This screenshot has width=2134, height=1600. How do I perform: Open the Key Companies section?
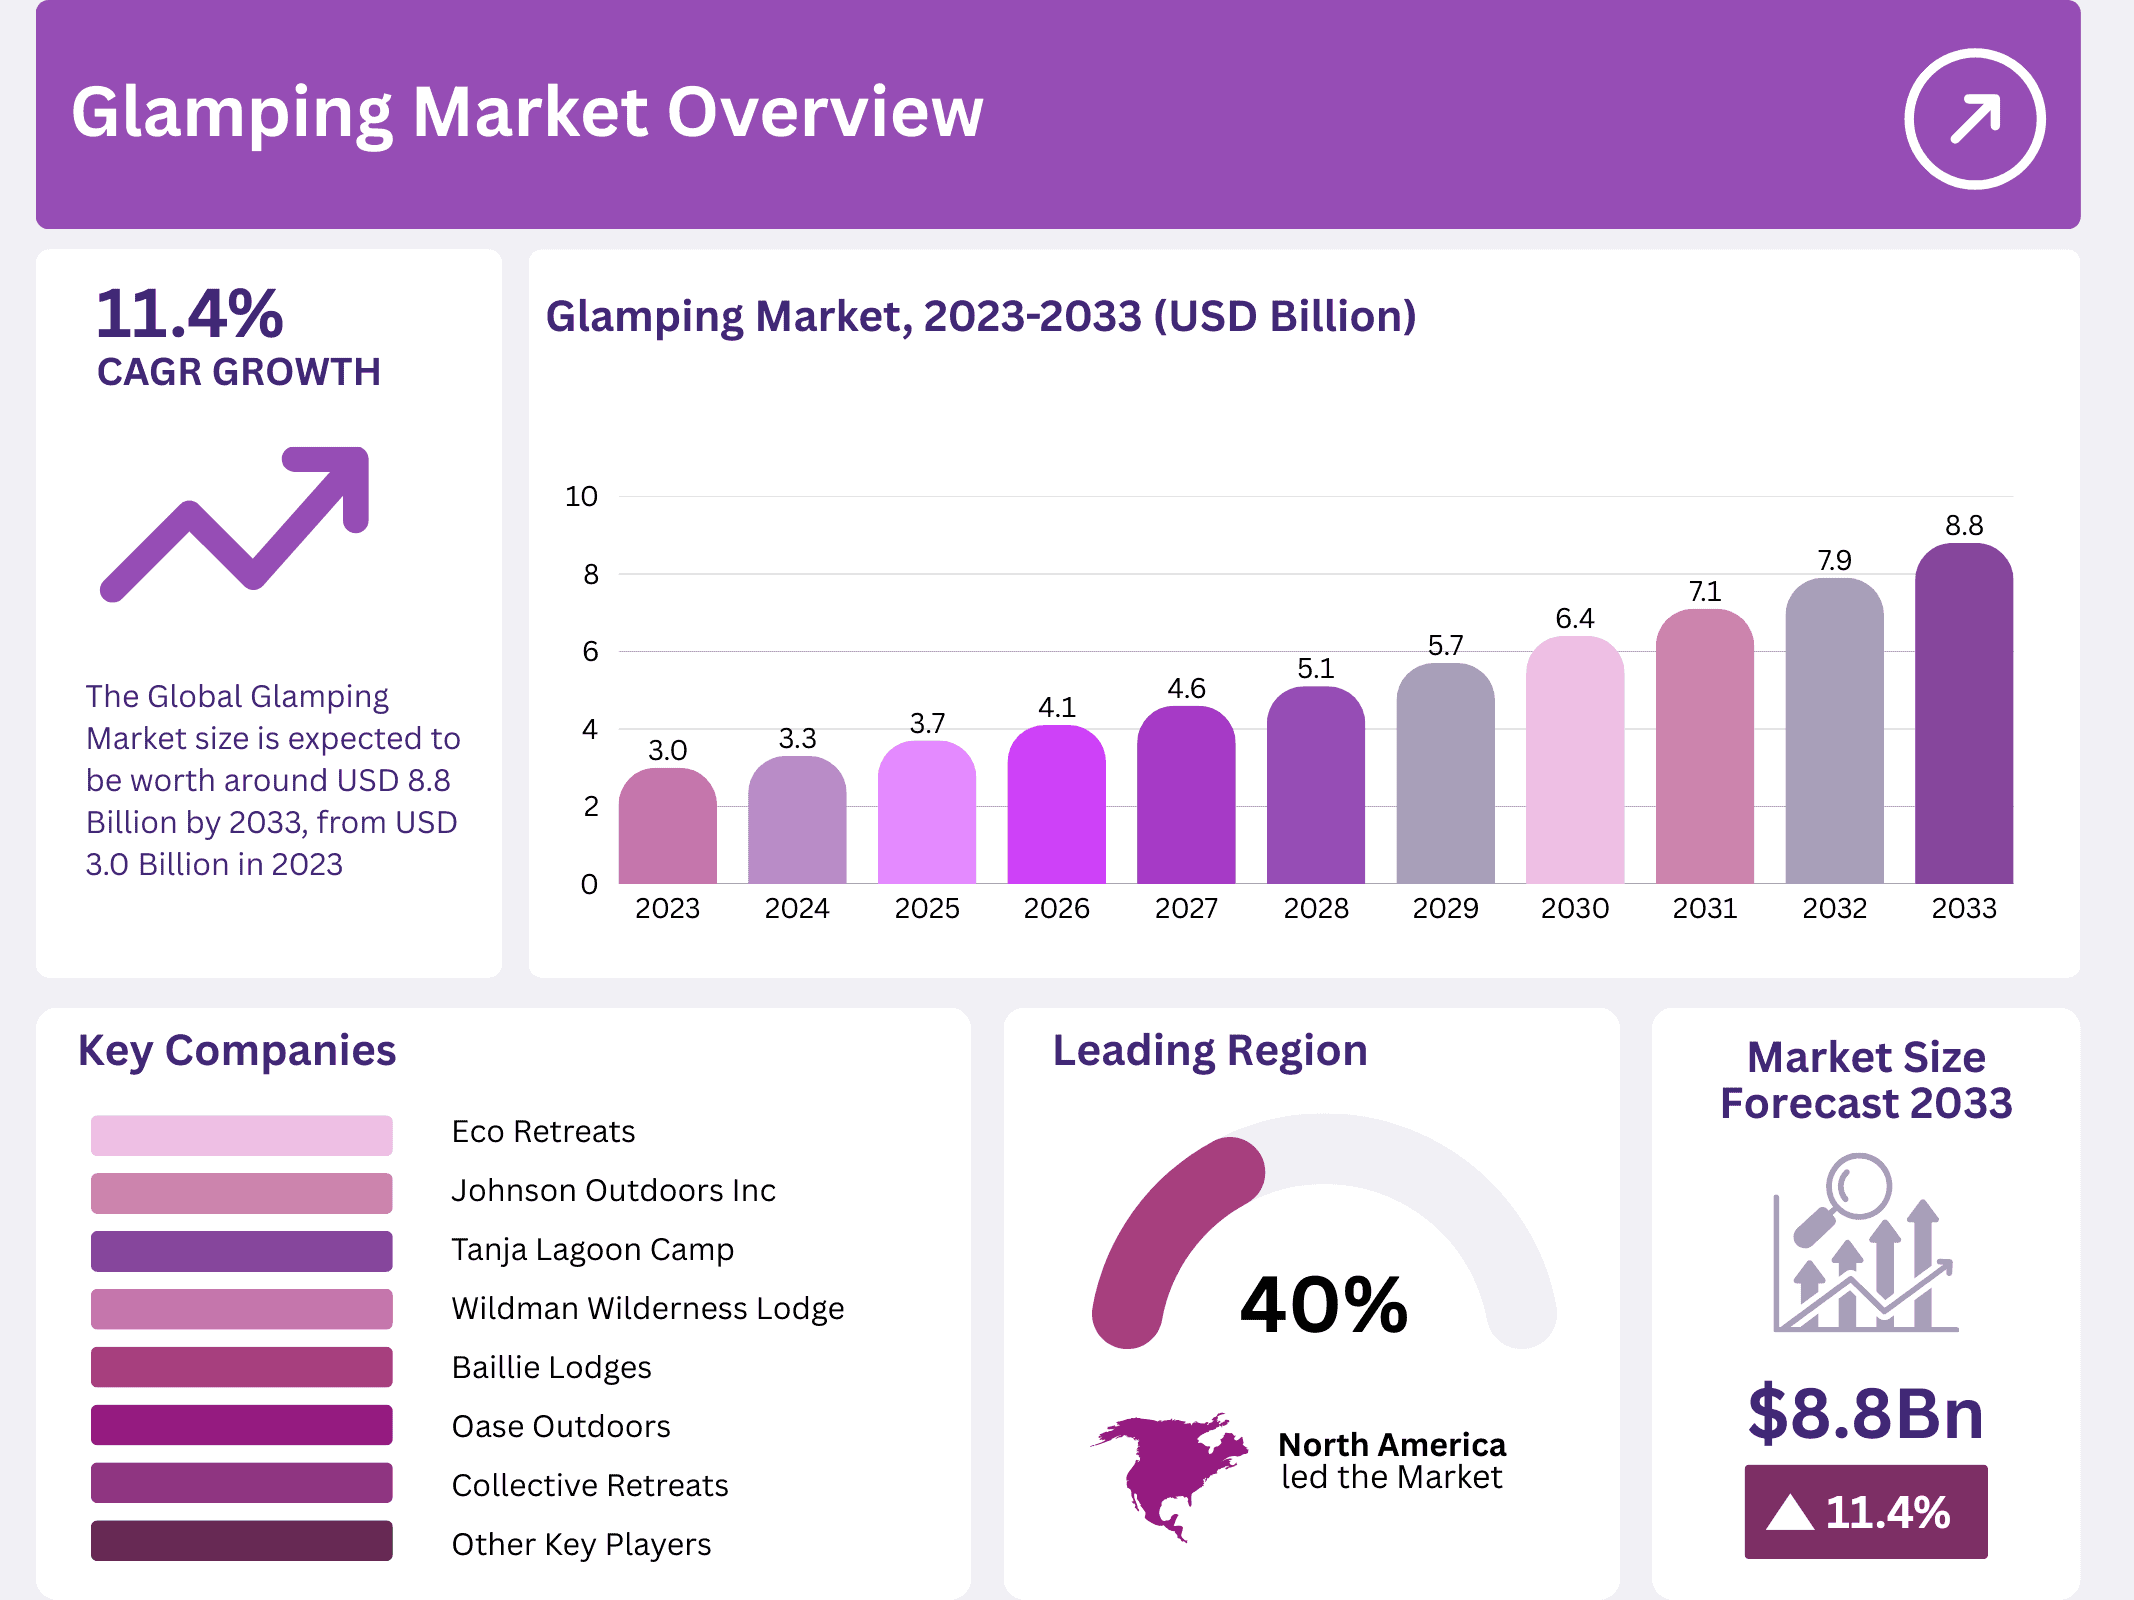point(237,1051)
